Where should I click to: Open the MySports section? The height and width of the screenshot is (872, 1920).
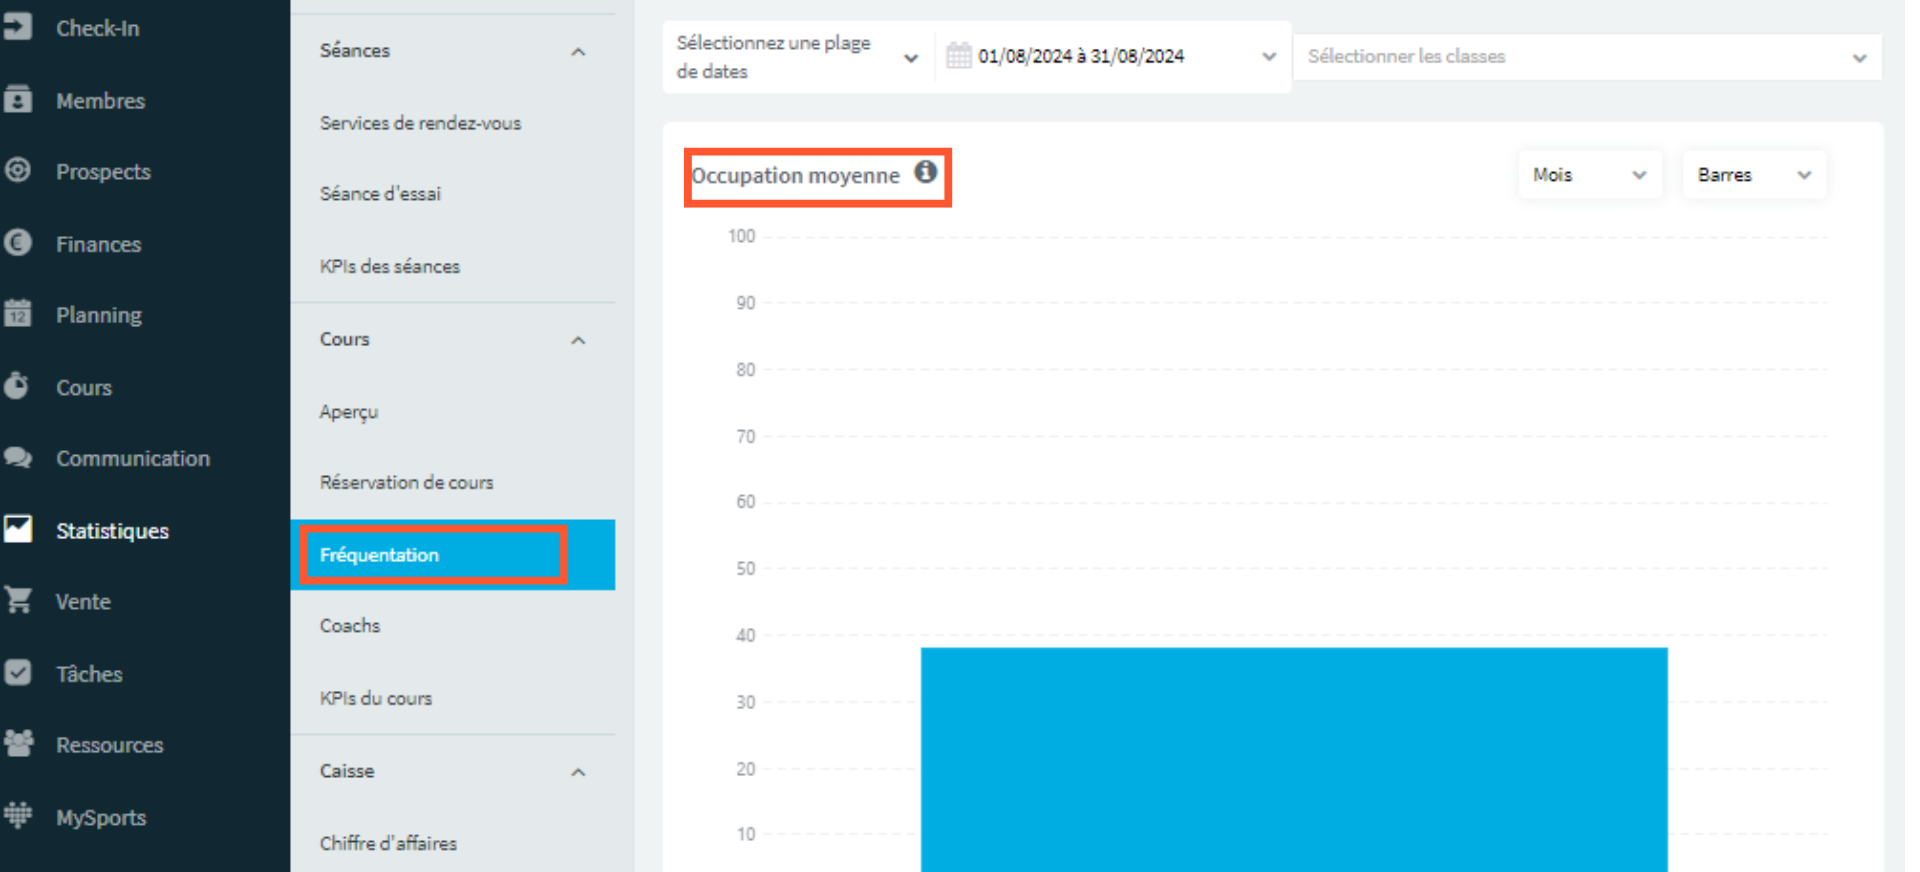[101, 818]
